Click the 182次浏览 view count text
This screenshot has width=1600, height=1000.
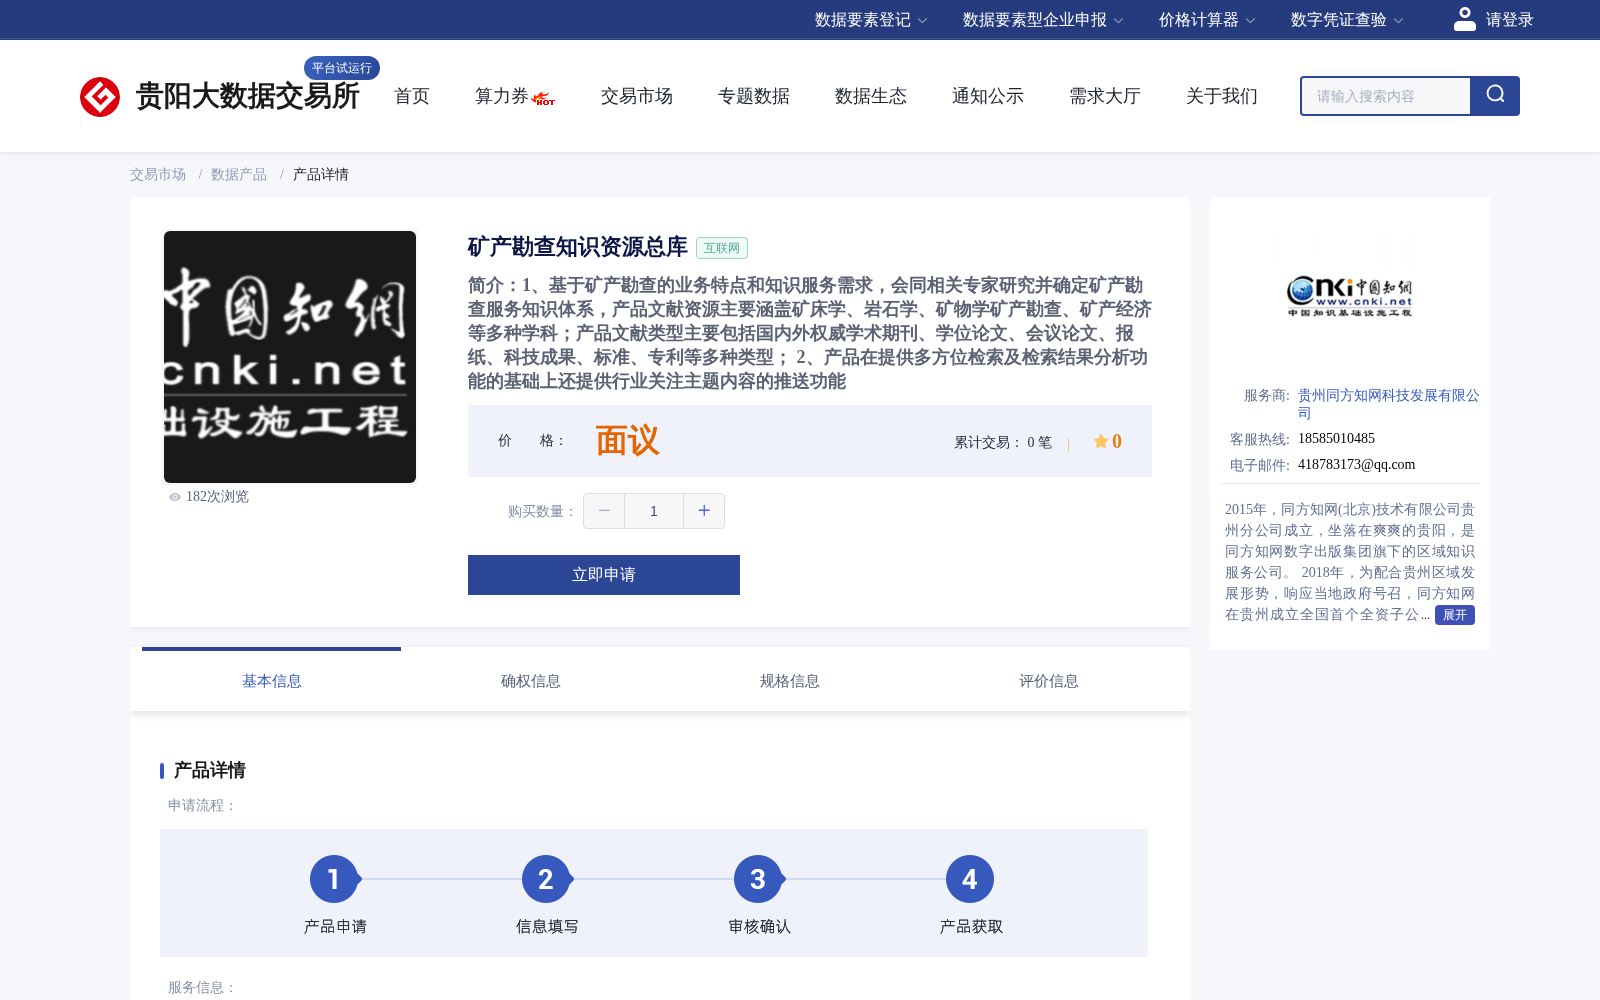(x=217, y=497)
